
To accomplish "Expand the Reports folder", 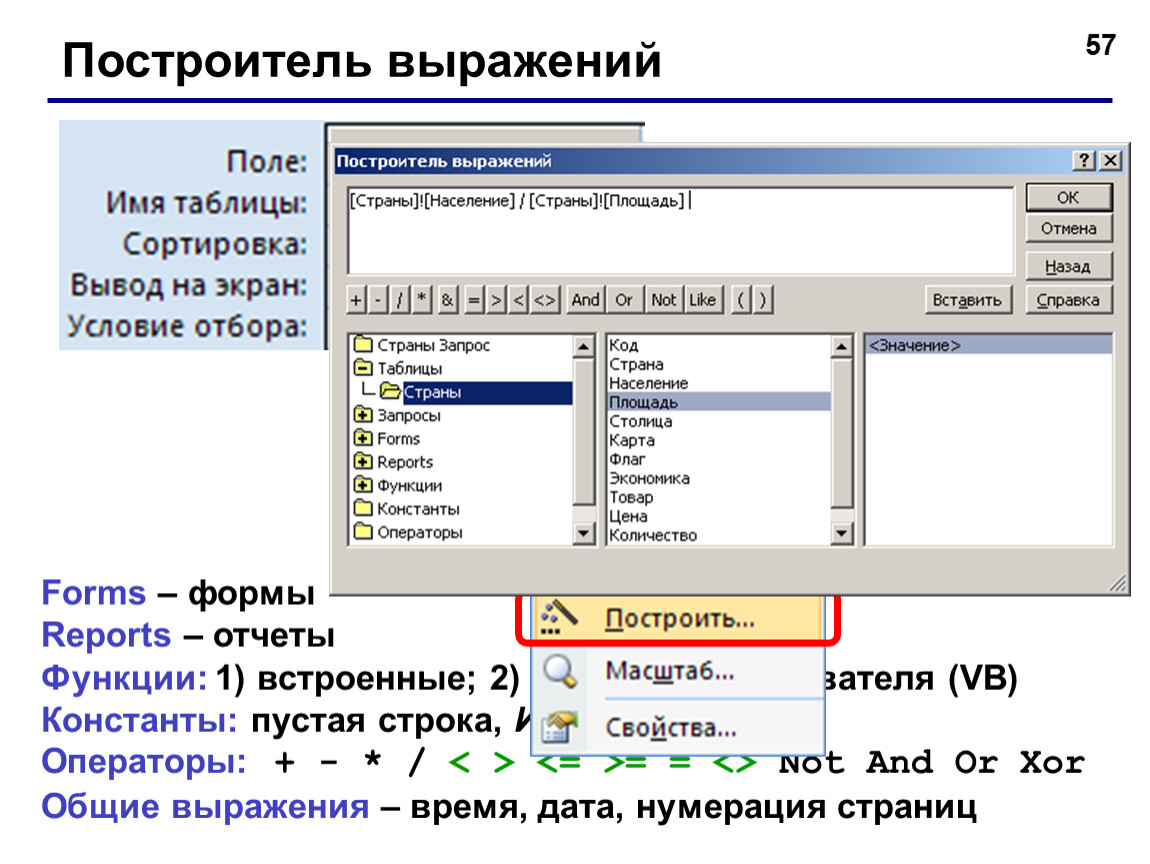I will coord(363,461).
